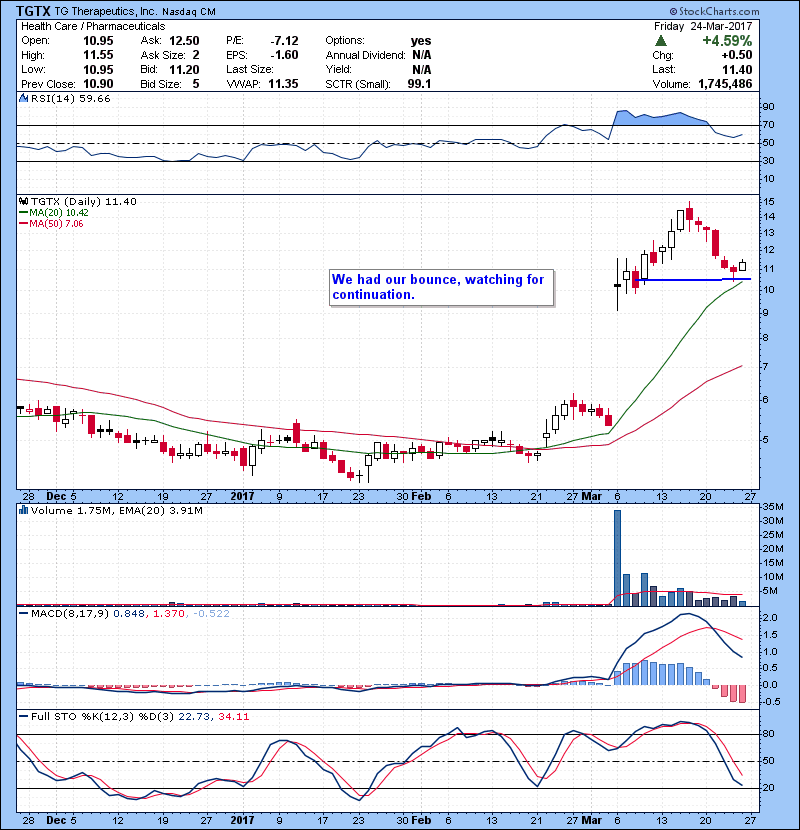Click the volume bars icon beside Volume 1.75M
The image size is (800, 830).
[x=23, y=510]
